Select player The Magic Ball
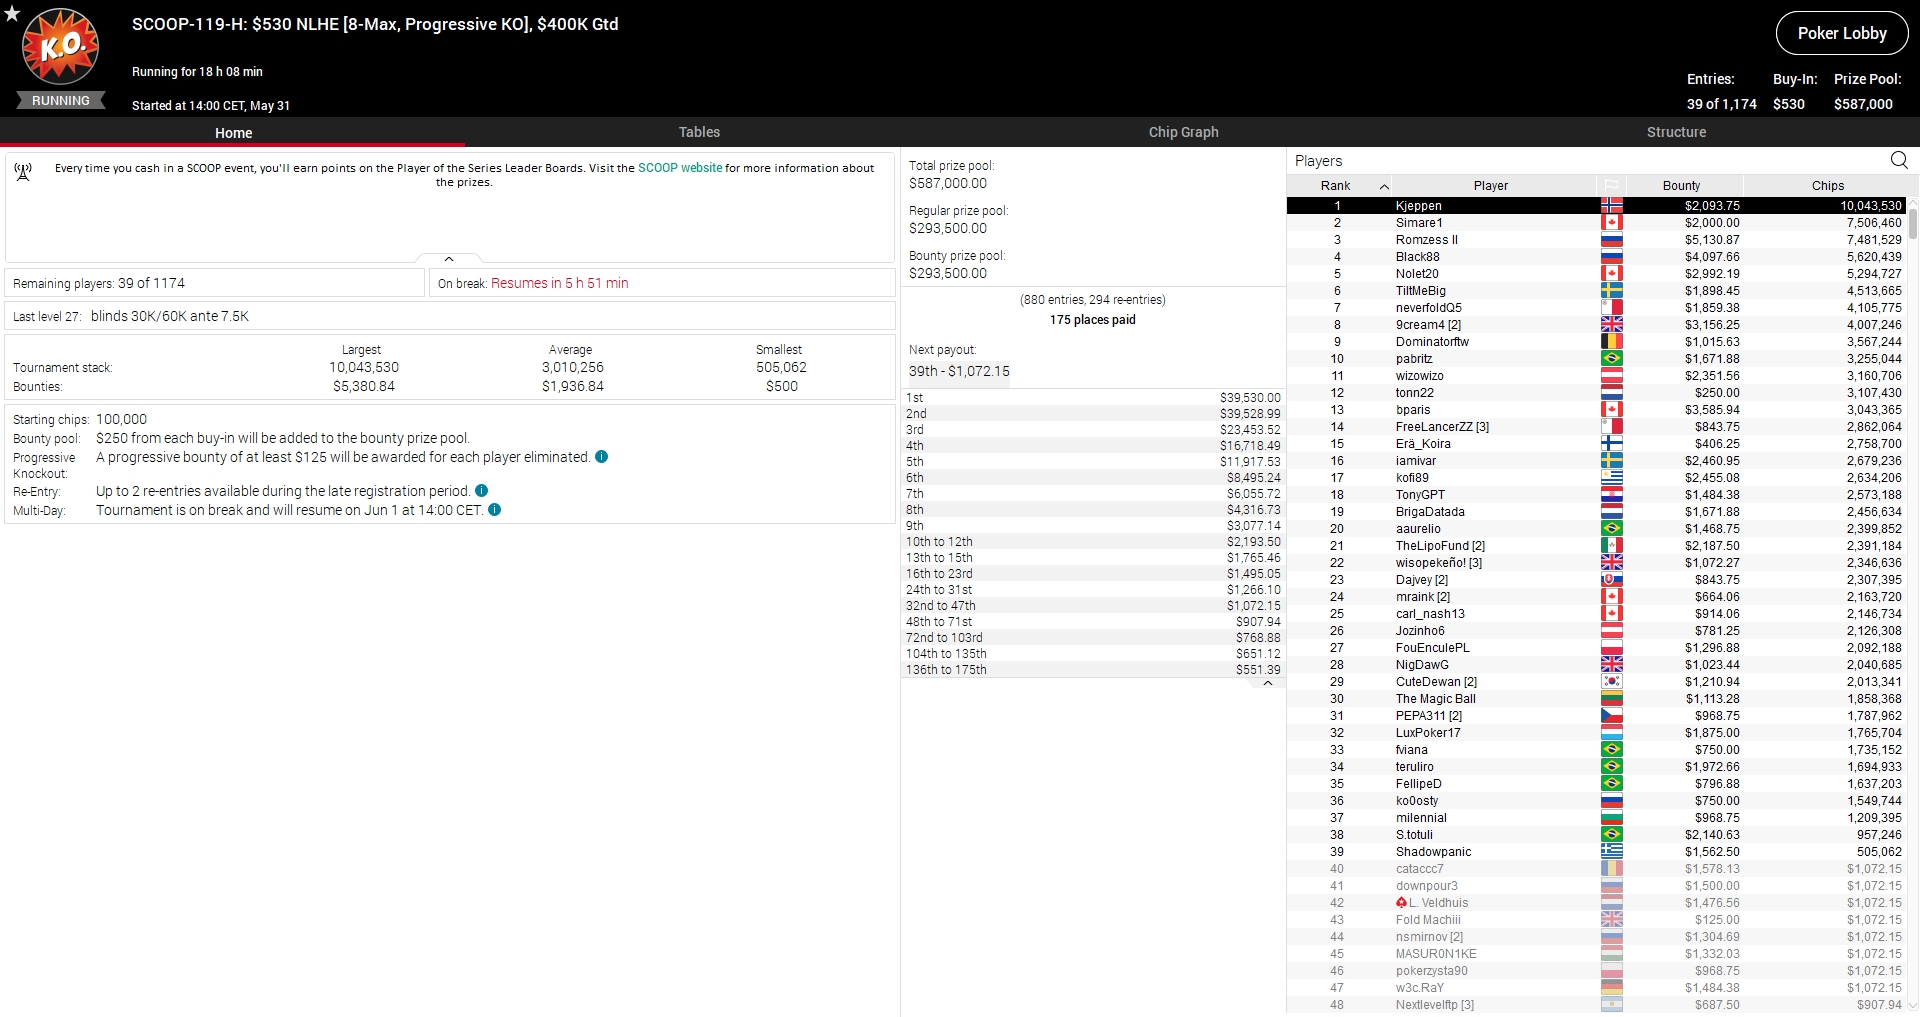Screen dimensions: 1920x1017 click(1596, 699)
